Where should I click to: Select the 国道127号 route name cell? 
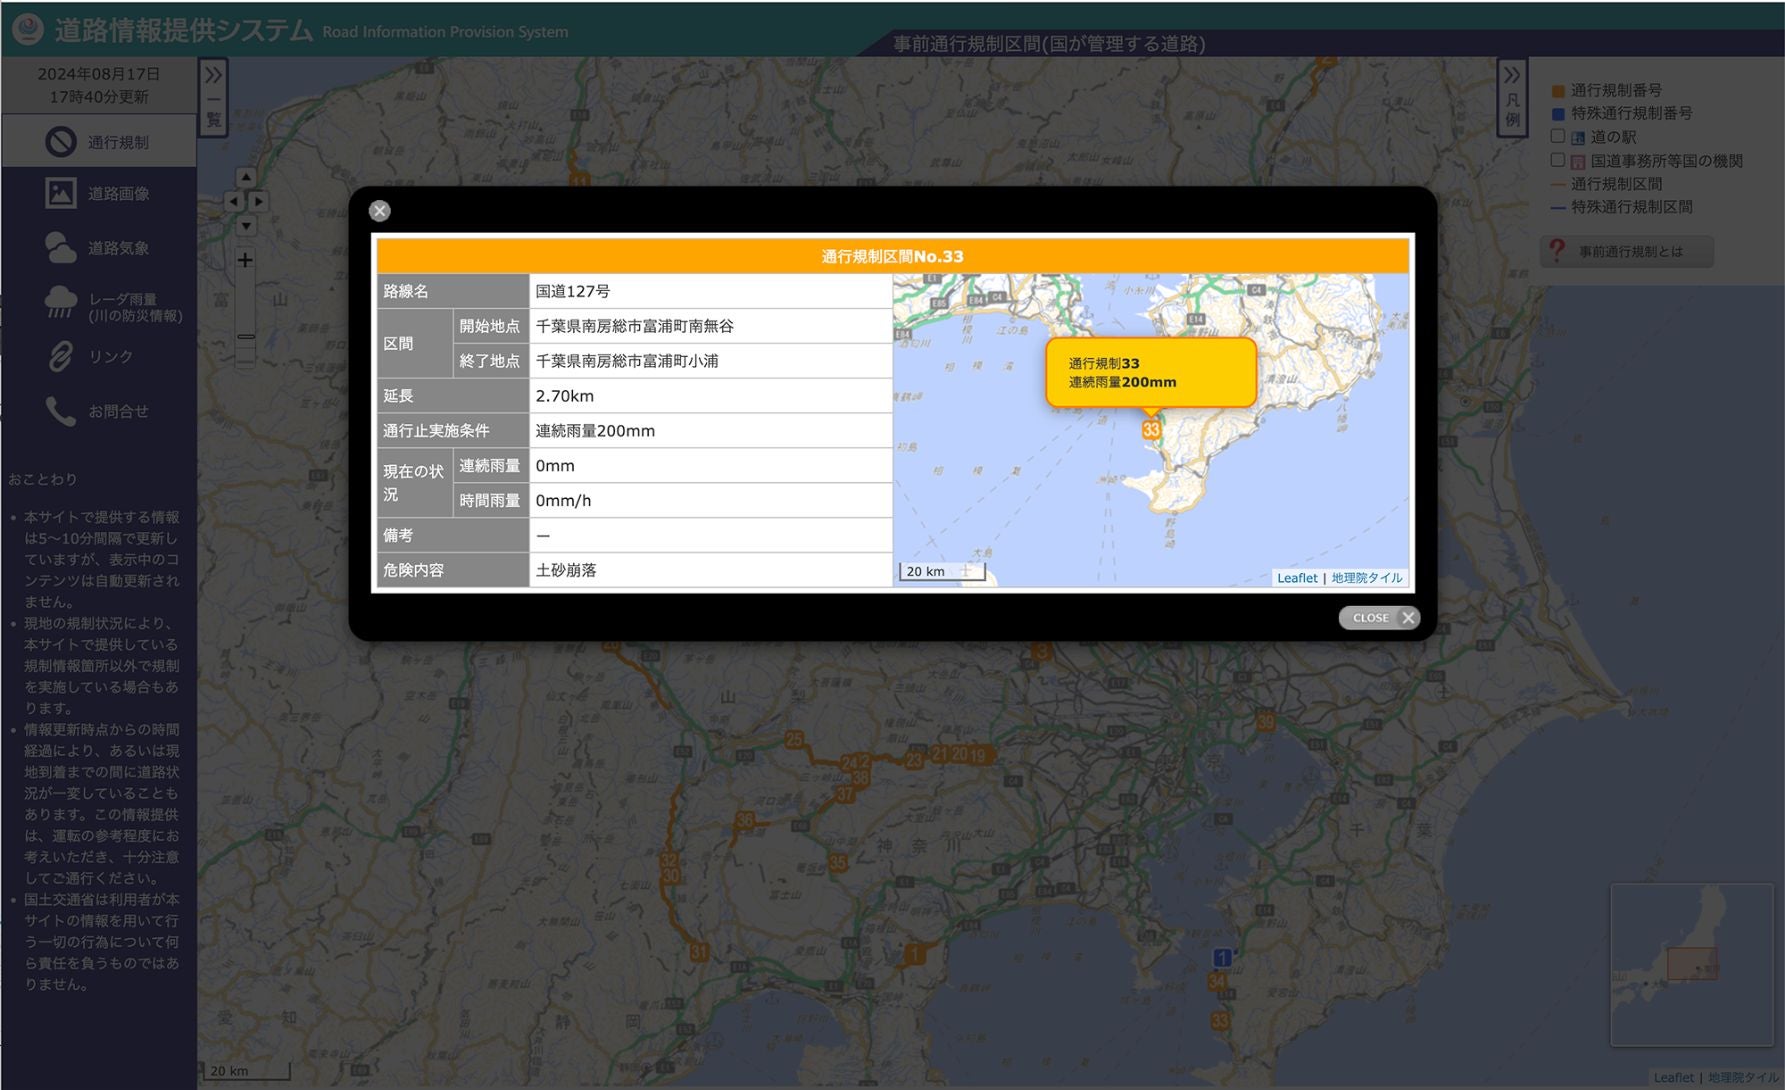pos(710,291)
